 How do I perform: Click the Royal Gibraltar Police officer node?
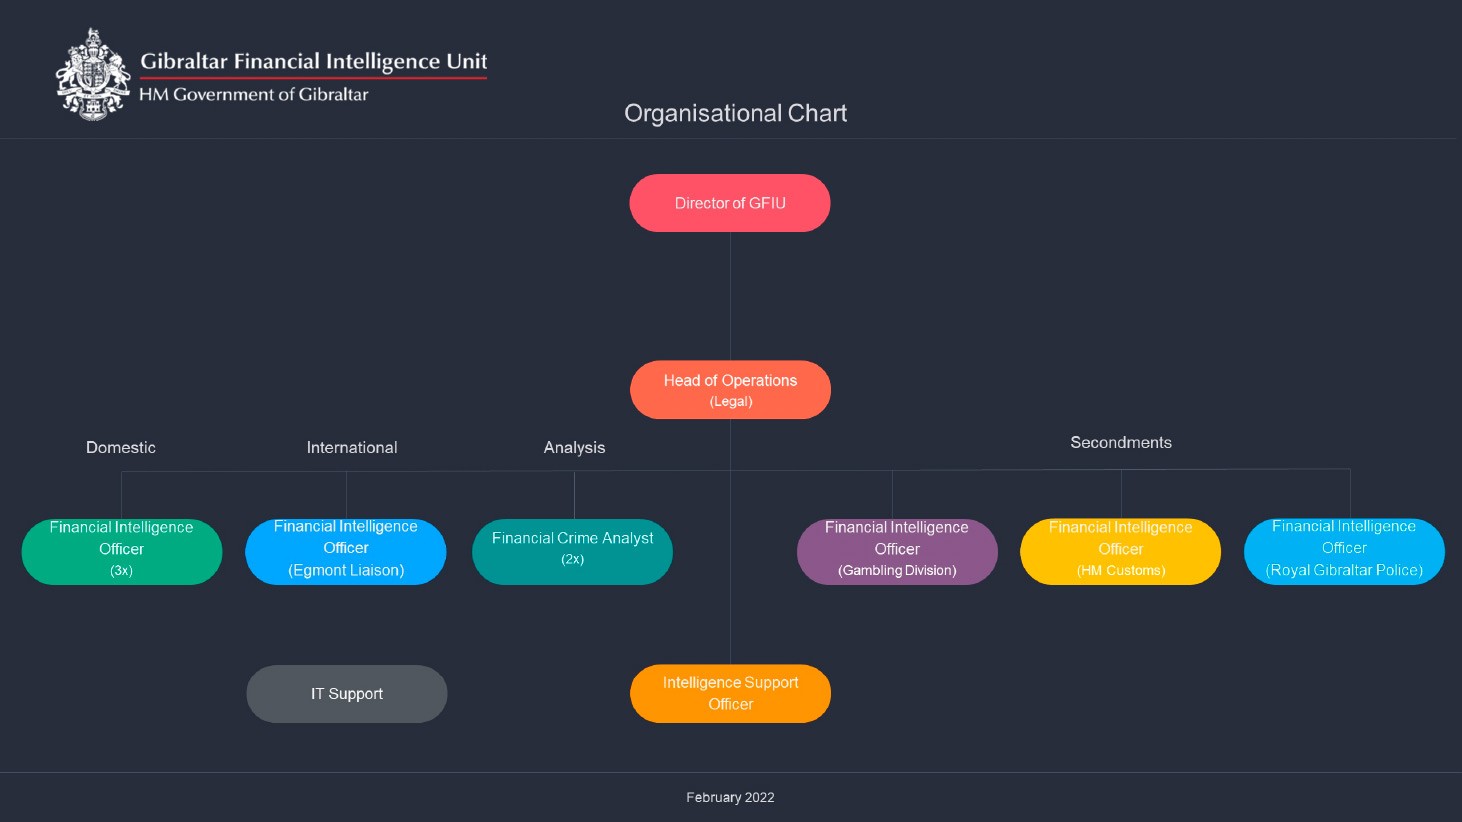(x=1344, y=551)
